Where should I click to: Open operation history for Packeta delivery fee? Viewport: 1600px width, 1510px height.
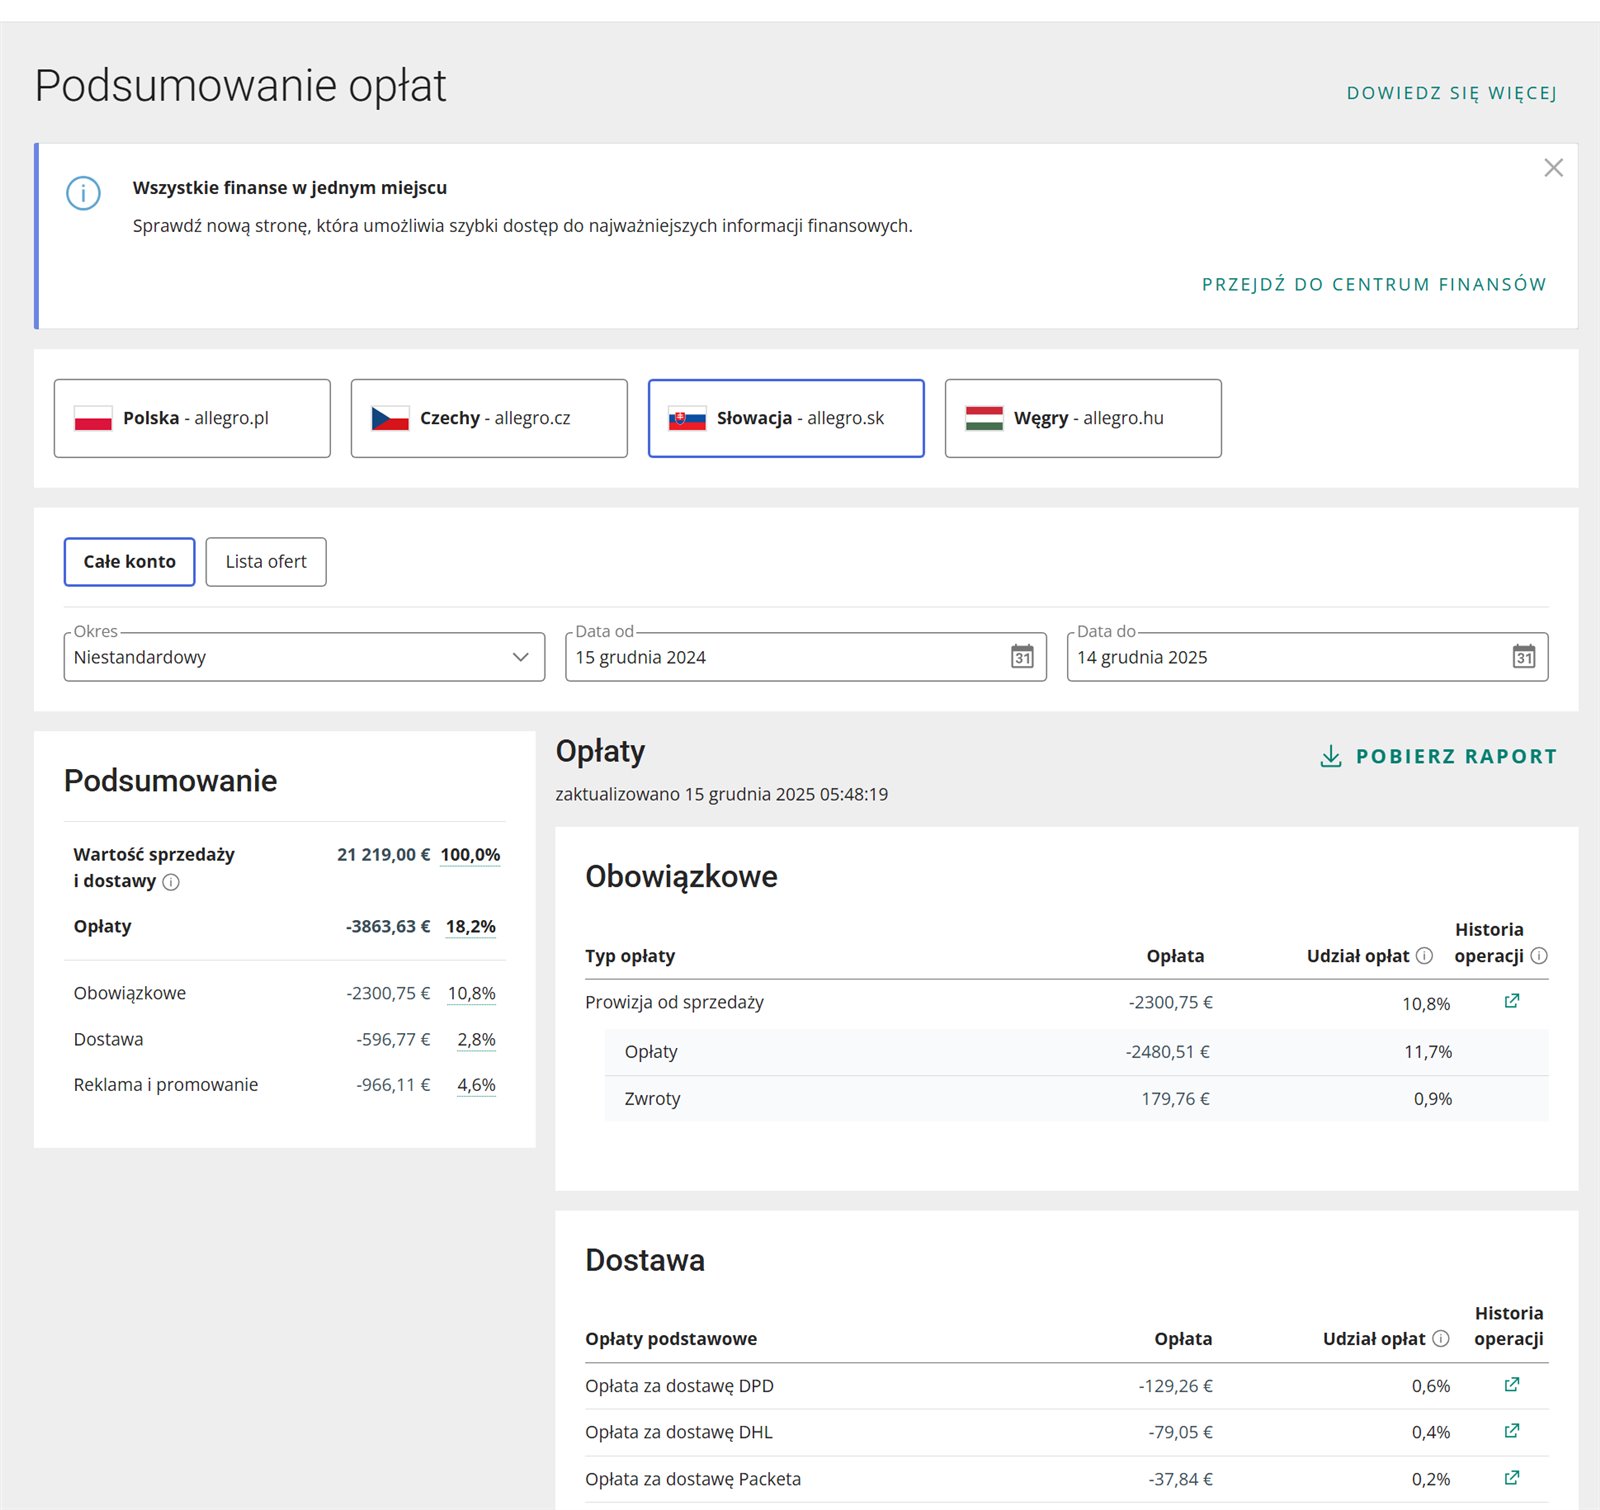pyautogui.click(x=1511, y=1478)
